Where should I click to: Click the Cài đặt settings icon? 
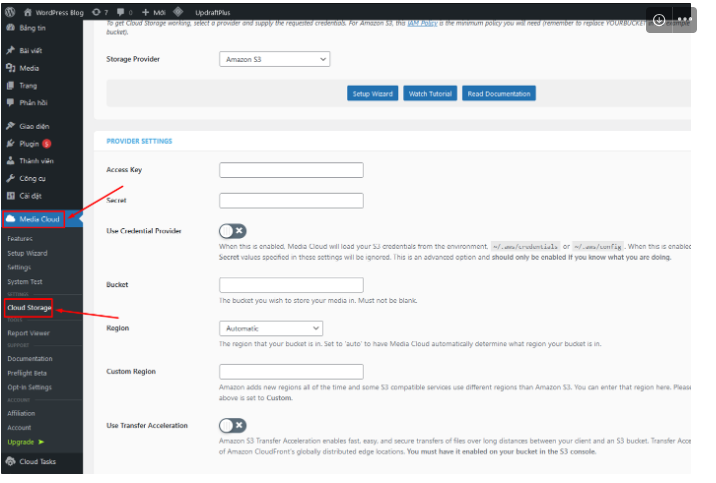tap(11, 196)
